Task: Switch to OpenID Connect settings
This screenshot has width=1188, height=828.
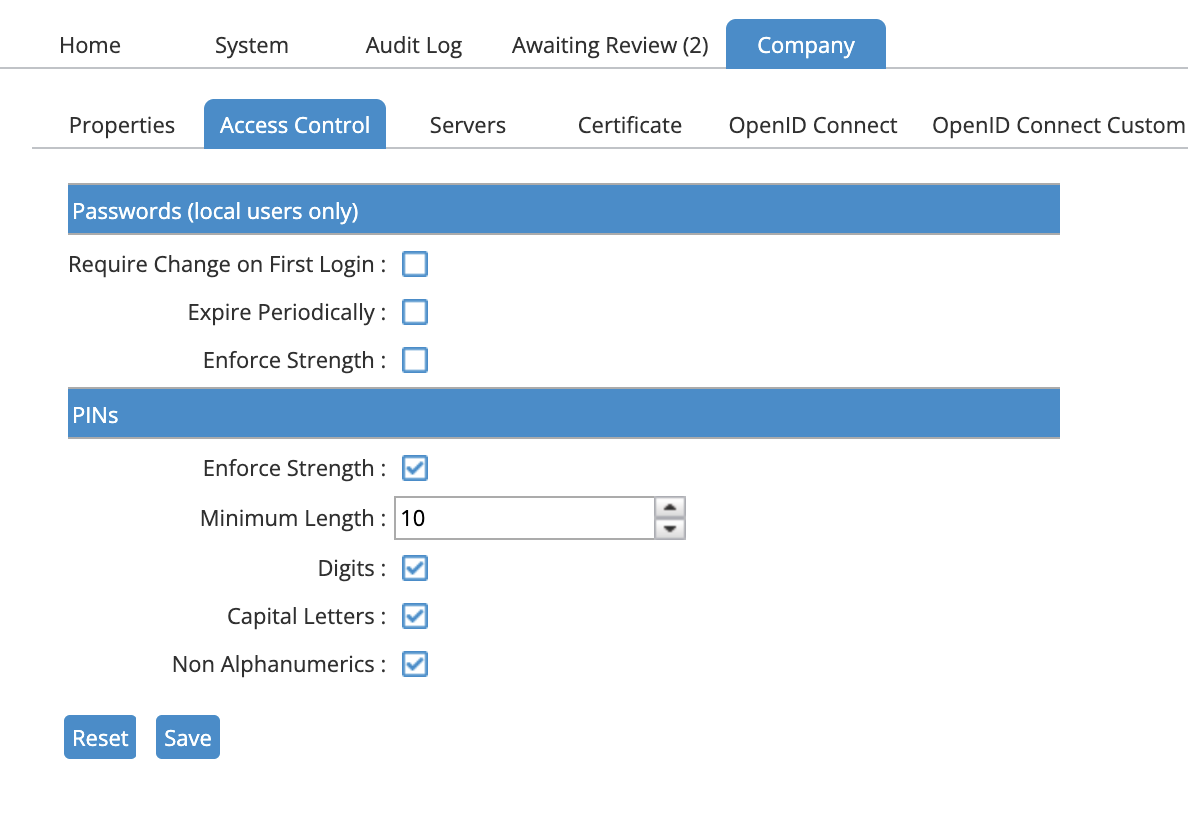Action: pos(812,124)
